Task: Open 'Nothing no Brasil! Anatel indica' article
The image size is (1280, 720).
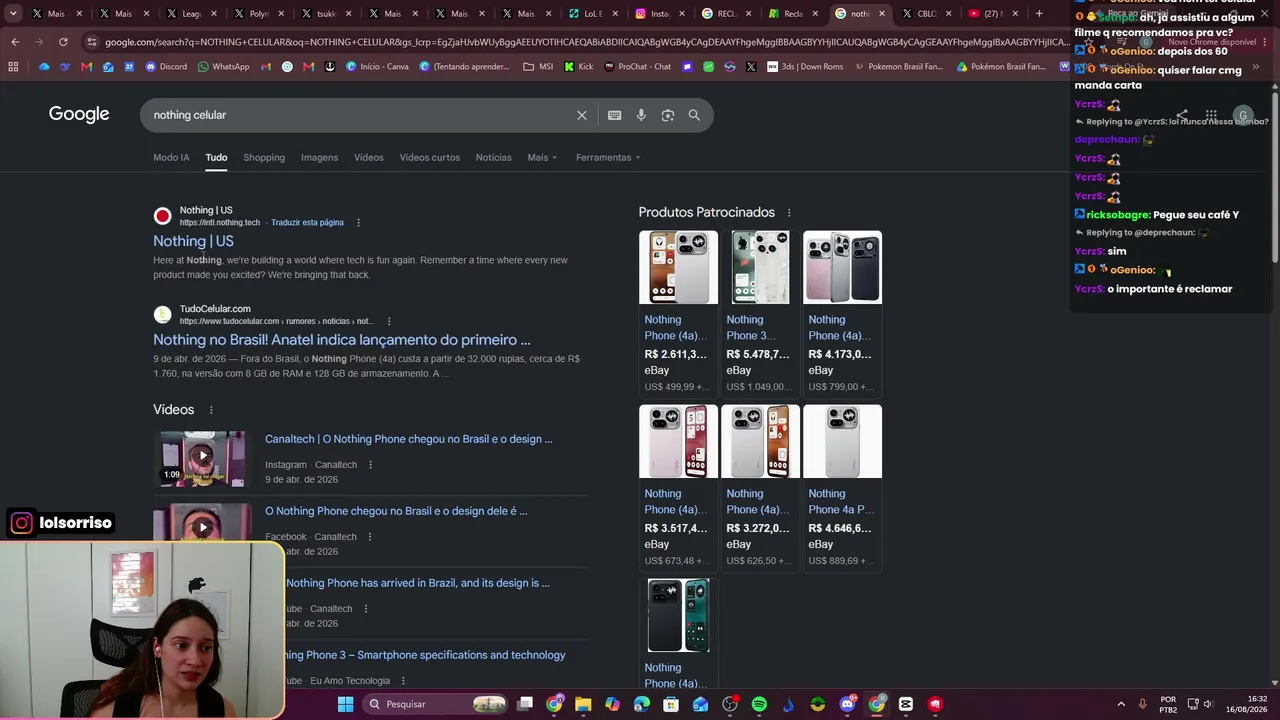Action: 342,340
